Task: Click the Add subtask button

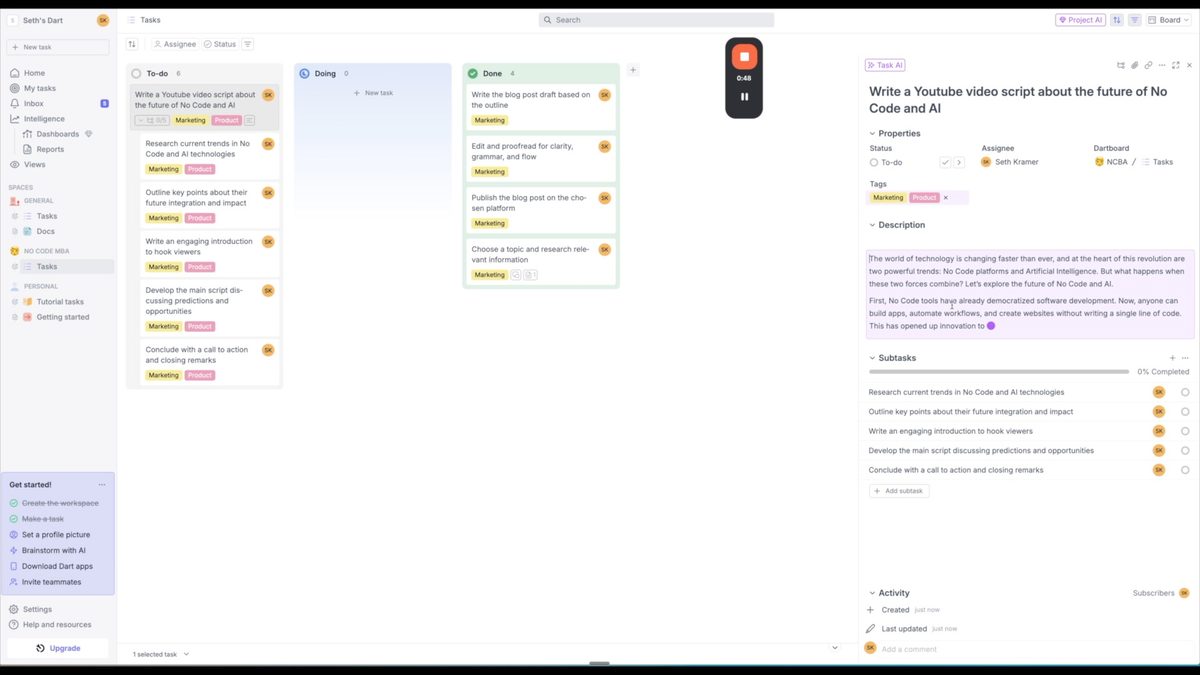Action: tap(900, 491)
